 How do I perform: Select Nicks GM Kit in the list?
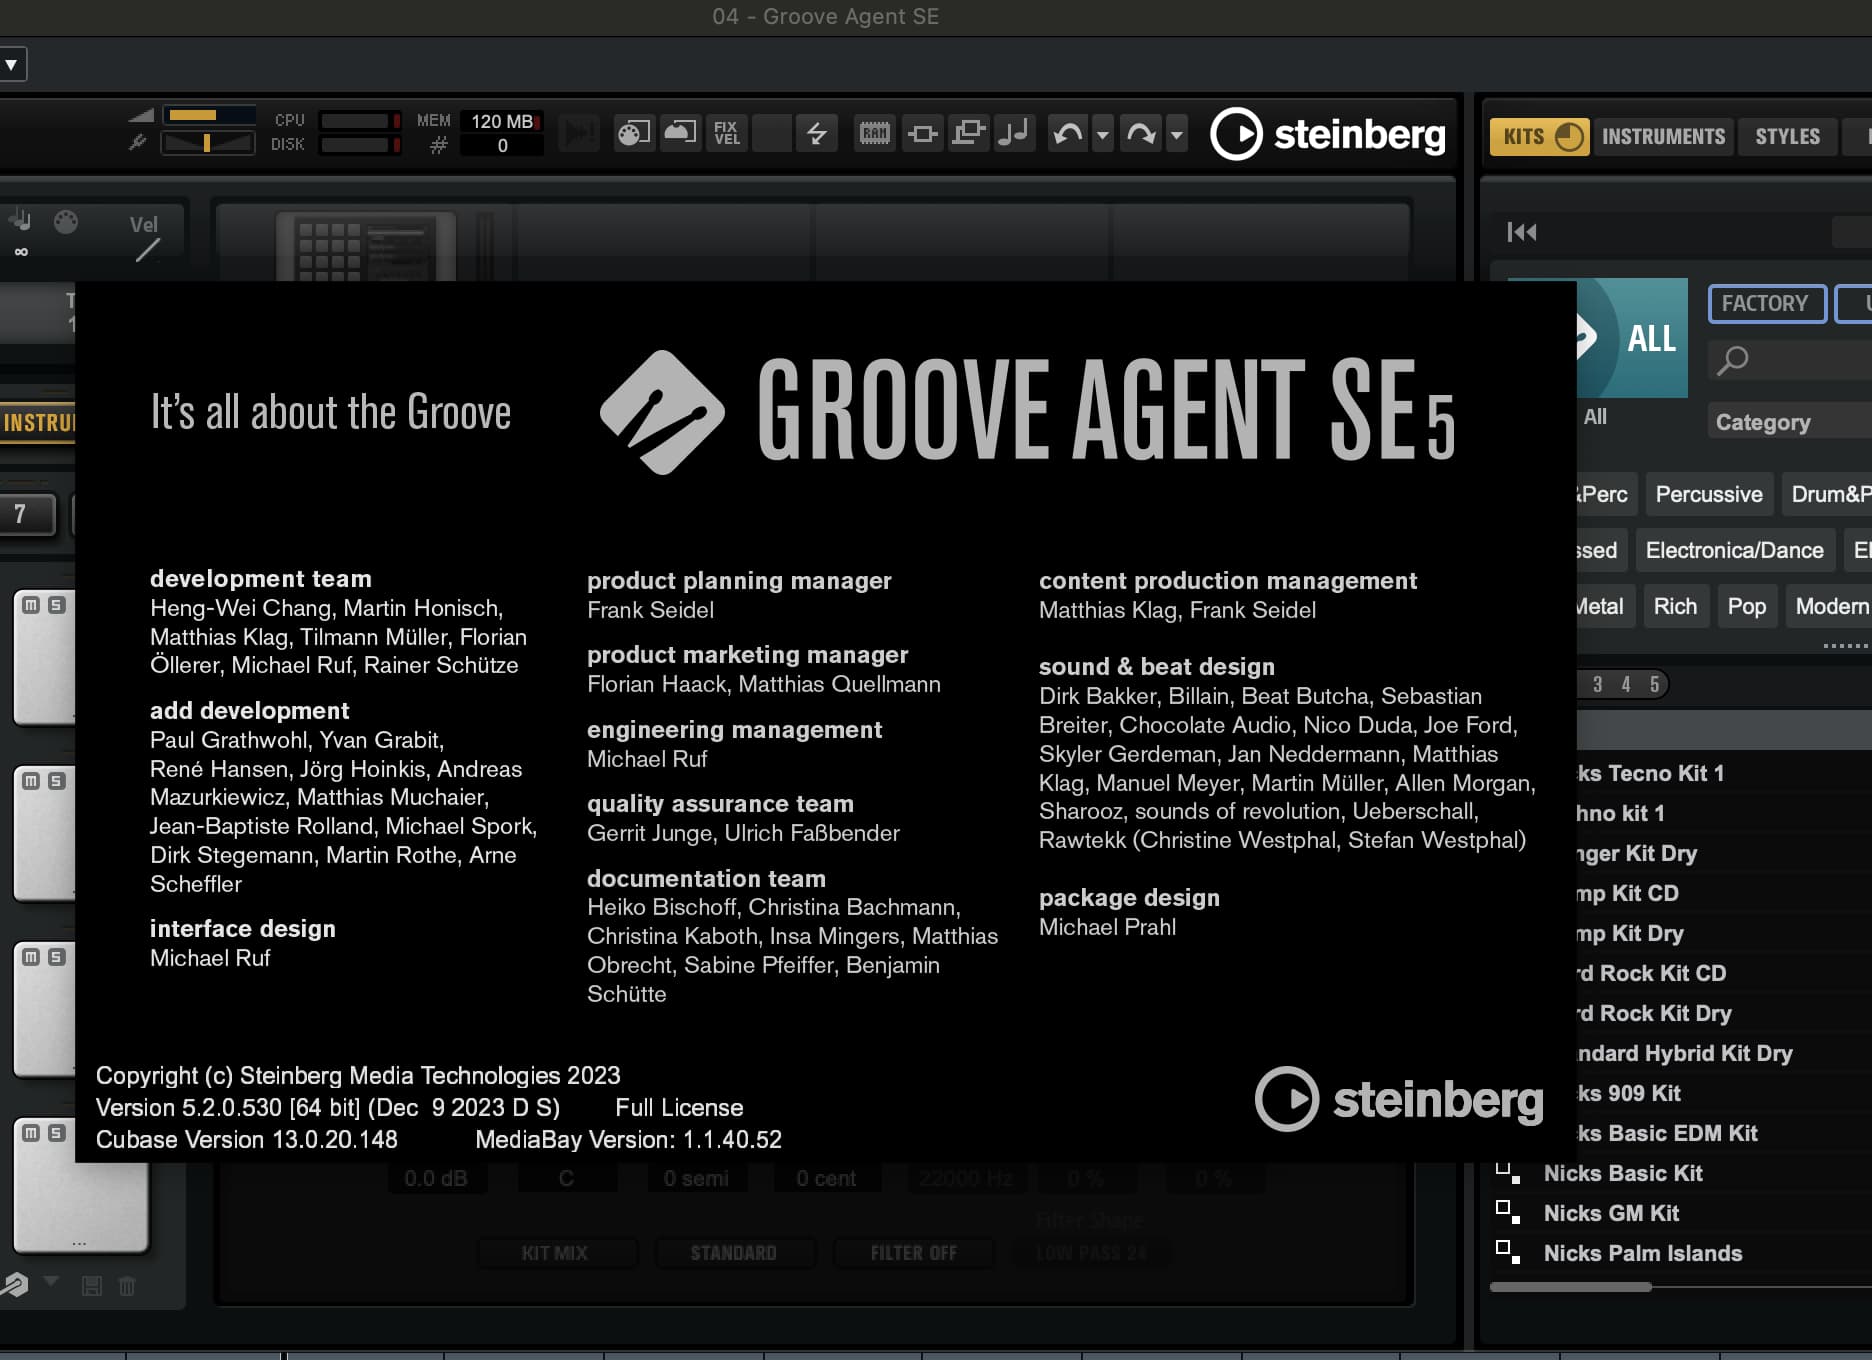point(1611,1213)
